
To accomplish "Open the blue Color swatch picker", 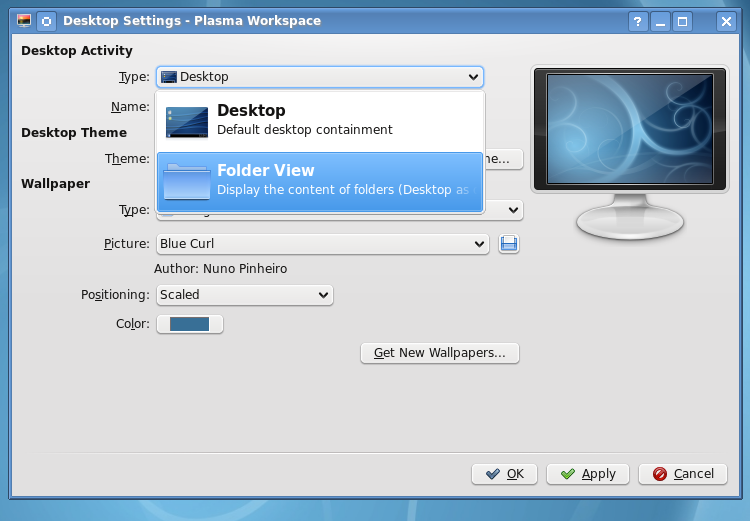I will 190,324.
